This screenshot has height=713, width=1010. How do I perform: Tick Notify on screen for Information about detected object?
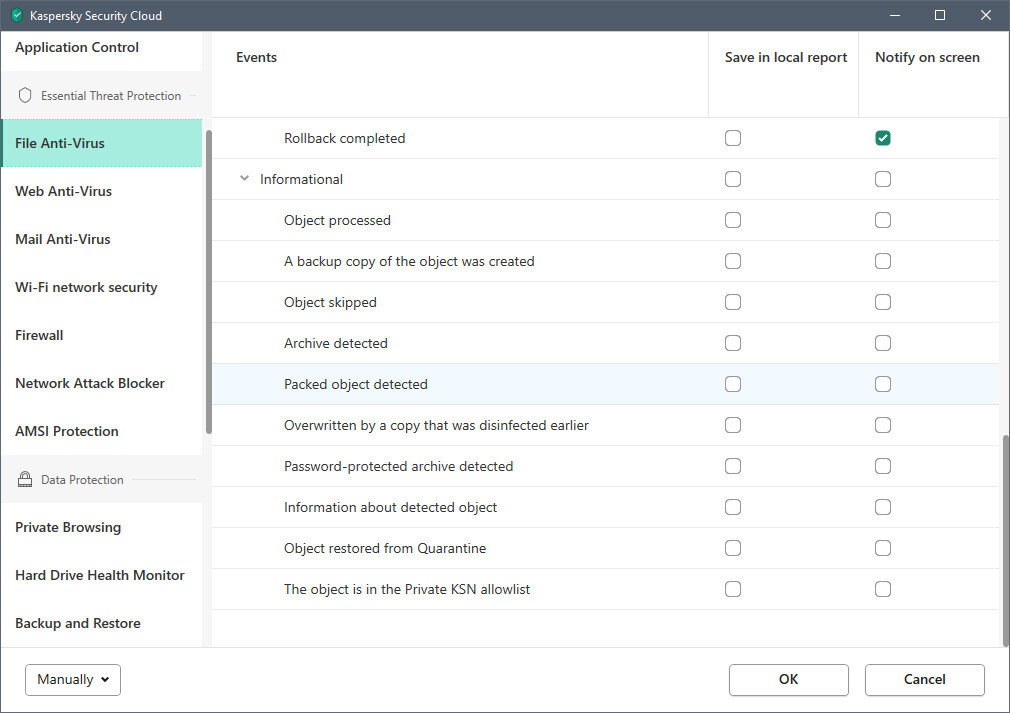(x=883, y=507)
